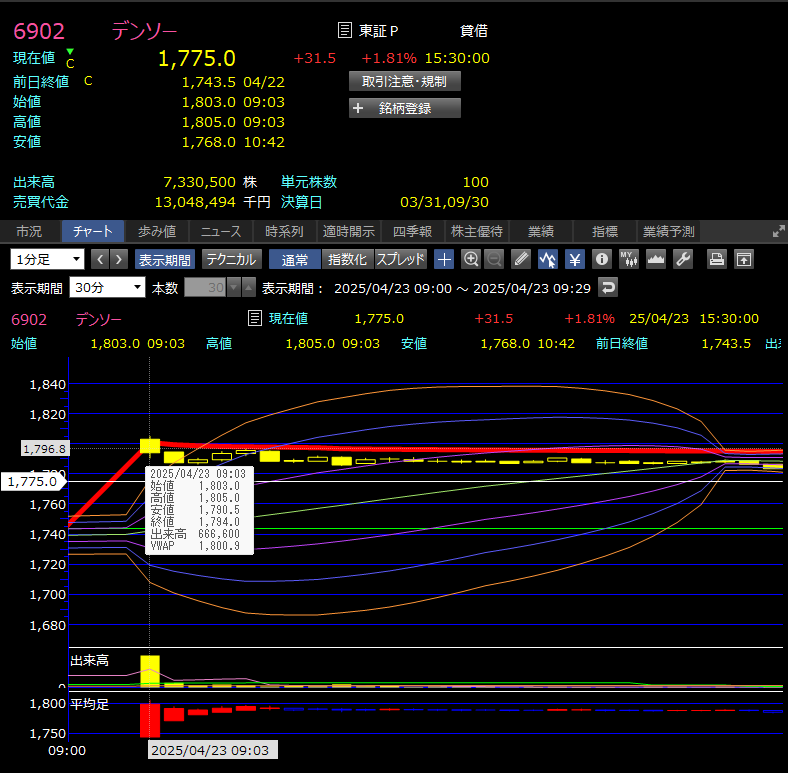The height and width of the screenshot is (773, 788).
Task: Click the 銘柄登録 add-stock button
Action: pos(405,108)
